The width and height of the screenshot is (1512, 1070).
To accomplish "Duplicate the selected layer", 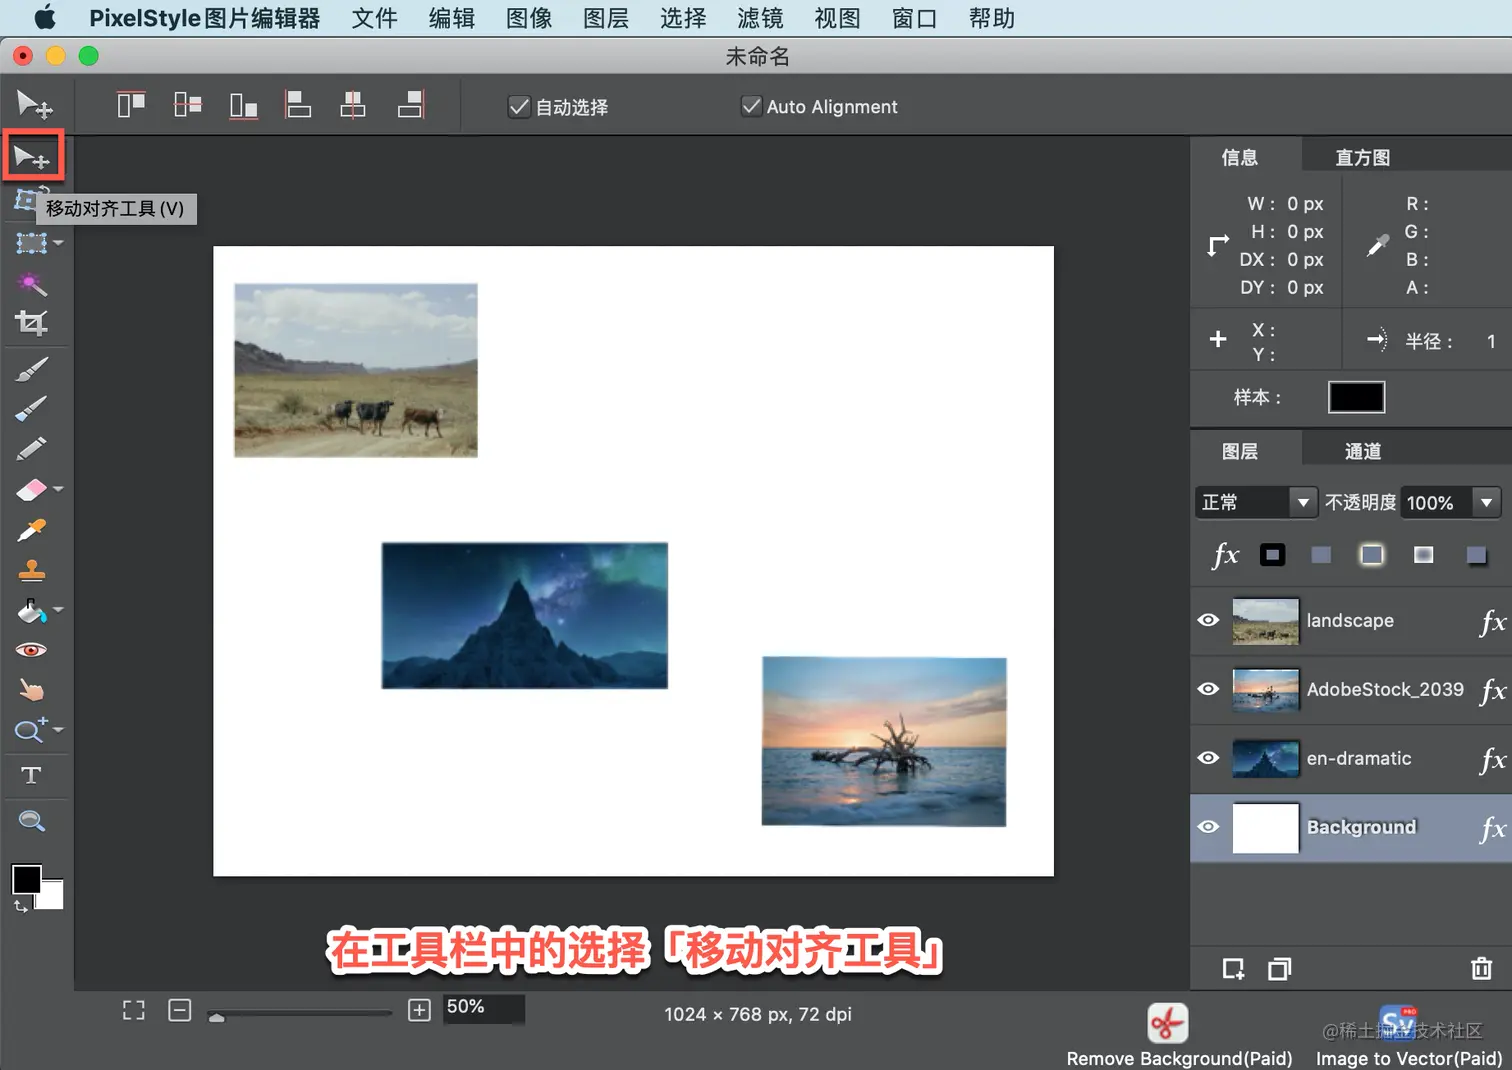I will (1279, 968).
